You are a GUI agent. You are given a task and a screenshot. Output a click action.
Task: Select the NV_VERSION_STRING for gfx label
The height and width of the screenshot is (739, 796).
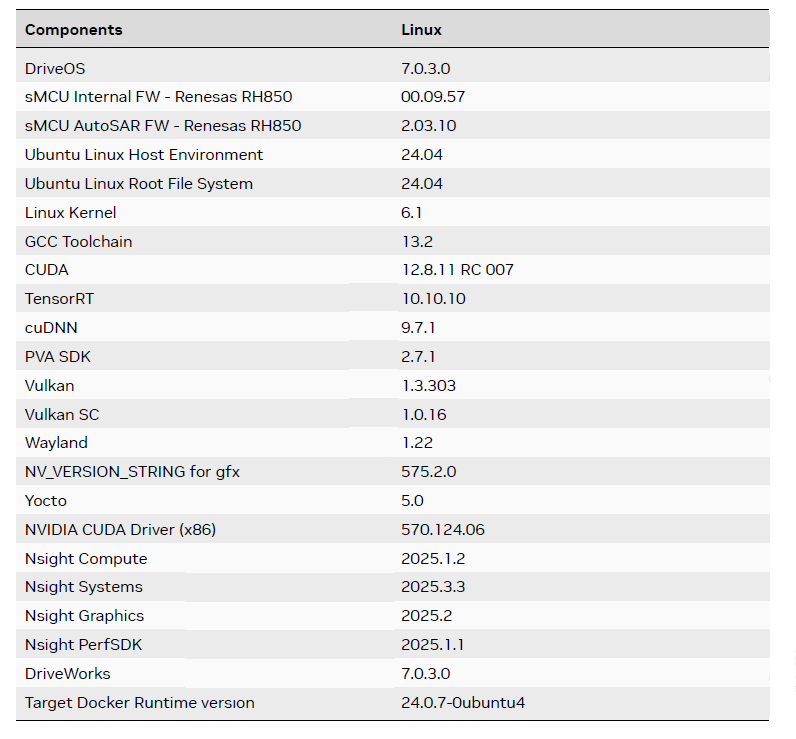coord(132,472)
